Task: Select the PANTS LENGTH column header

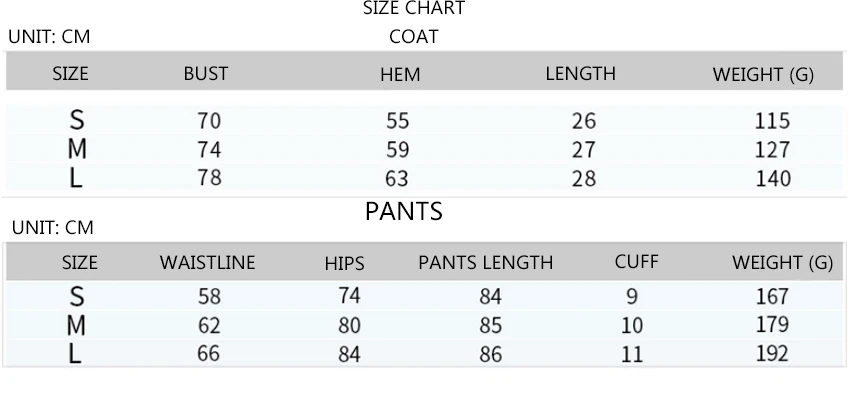Action: 485,263
